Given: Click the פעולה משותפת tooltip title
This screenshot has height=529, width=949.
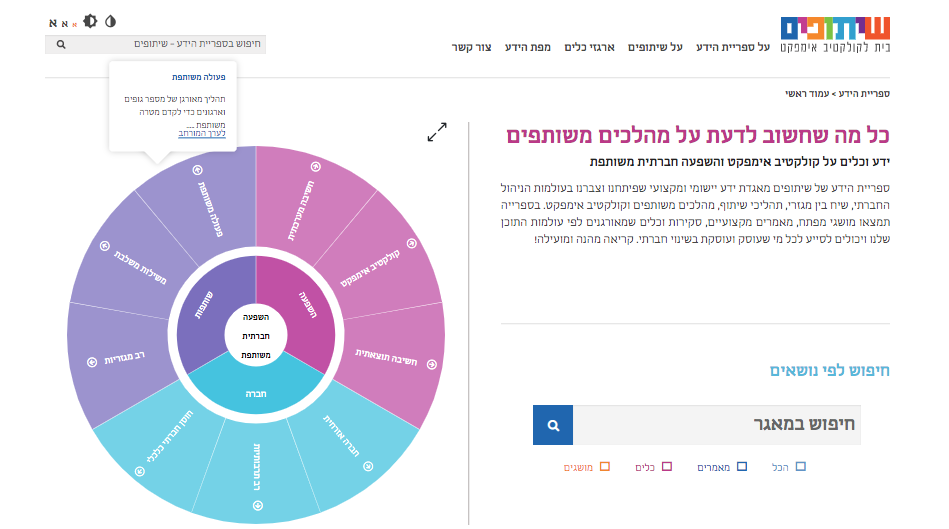Looking at the screenshot, I should pyautogui.click(x=199, y=77).
